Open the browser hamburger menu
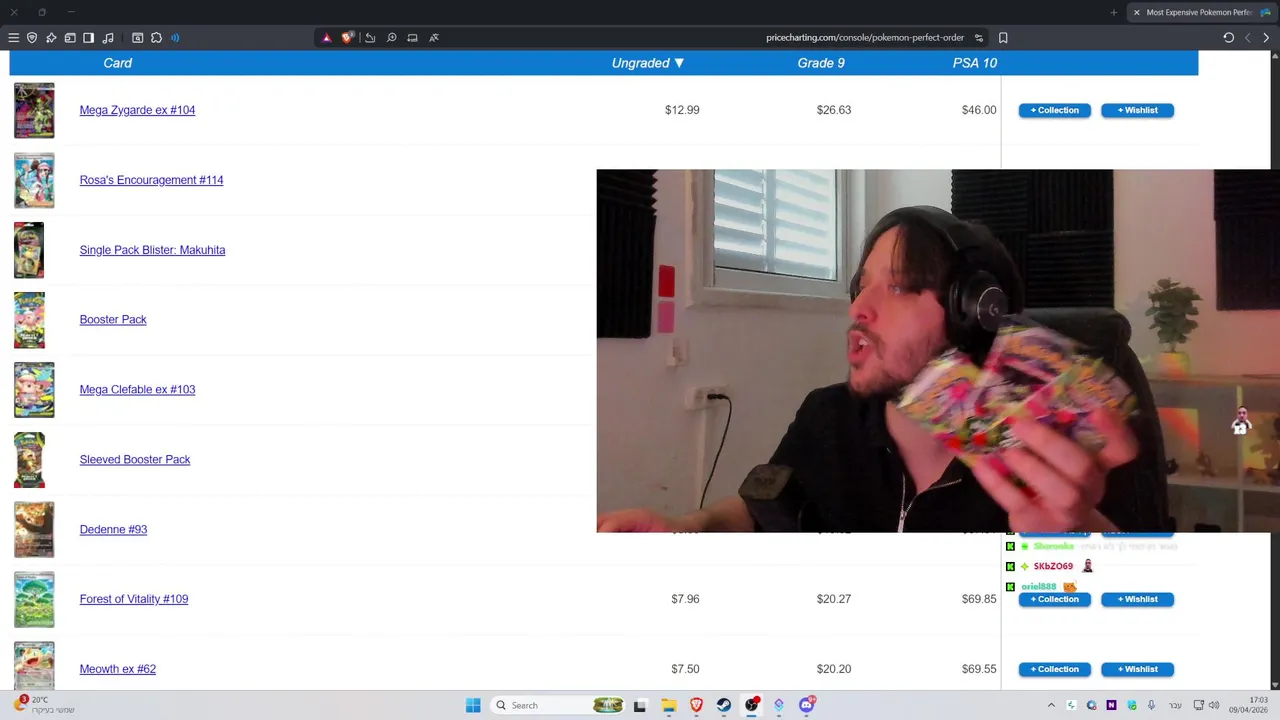1280x720 pixels. coord(14,38)
